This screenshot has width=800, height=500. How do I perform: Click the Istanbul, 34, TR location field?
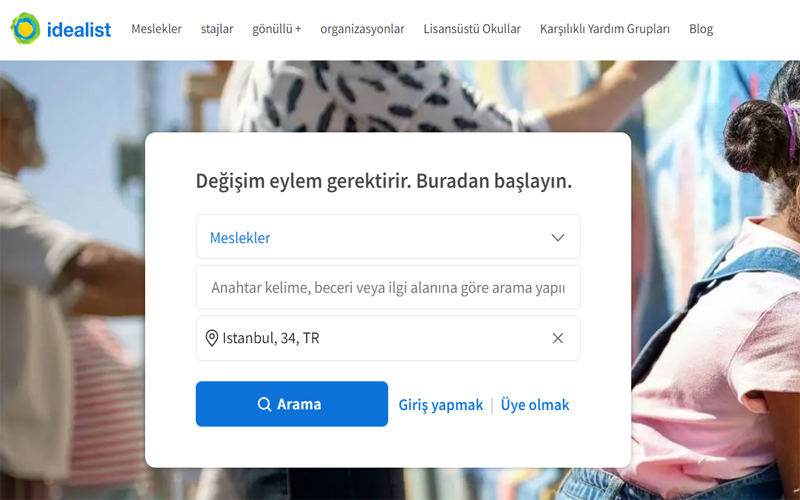(x=388, y=338)
